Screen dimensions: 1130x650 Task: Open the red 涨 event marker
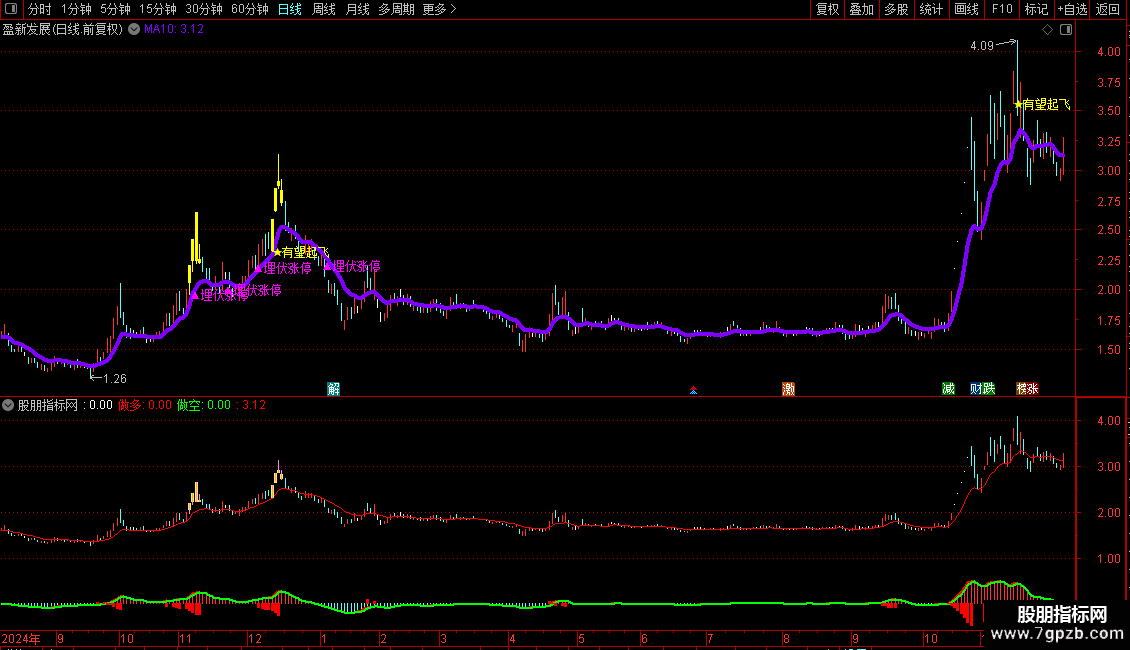point(1033,389)
